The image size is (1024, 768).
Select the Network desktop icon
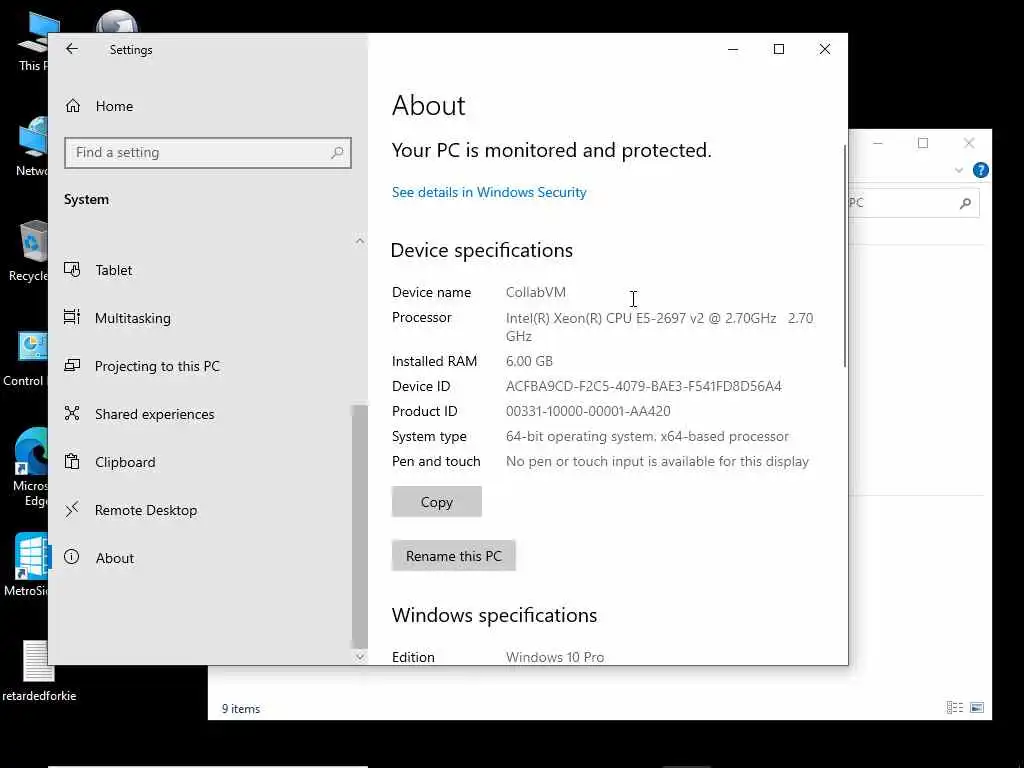pyautogui.click(x=33, y=146)
